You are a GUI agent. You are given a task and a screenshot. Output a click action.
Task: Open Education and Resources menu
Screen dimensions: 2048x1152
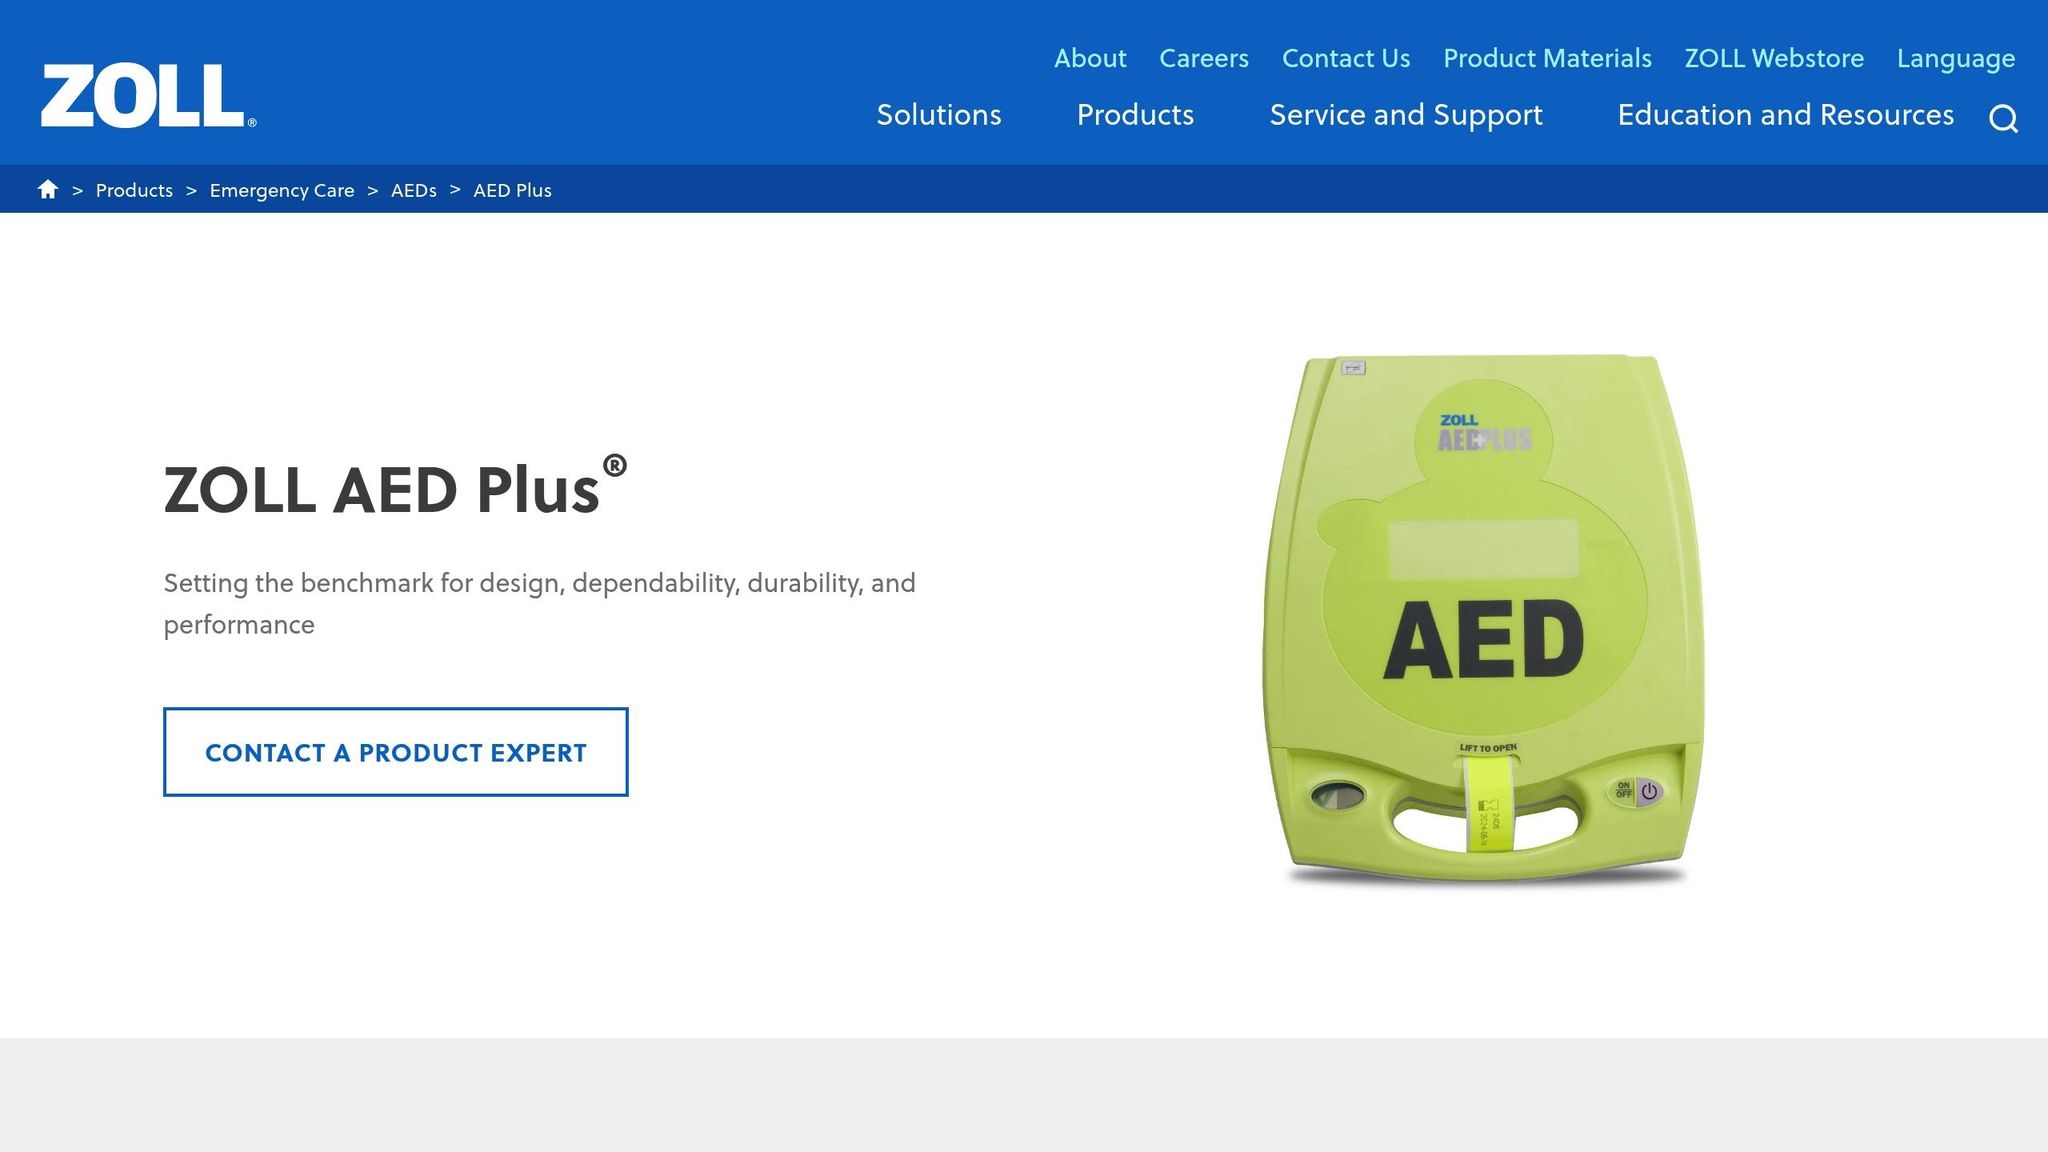pos(1786,115)
